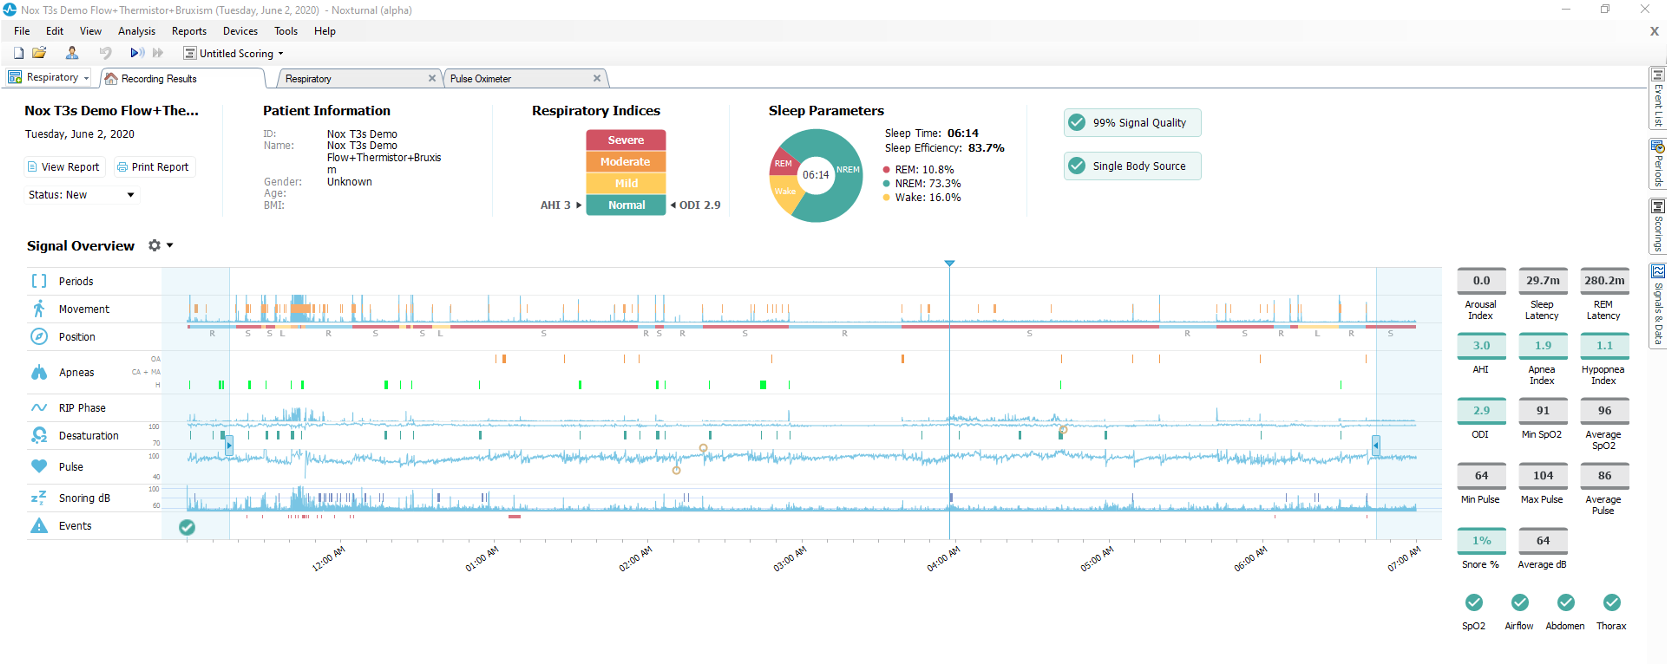1668x664 pixels.
Task: Start the play analysis toolbar icon
Action: click(x=137, y=53)
